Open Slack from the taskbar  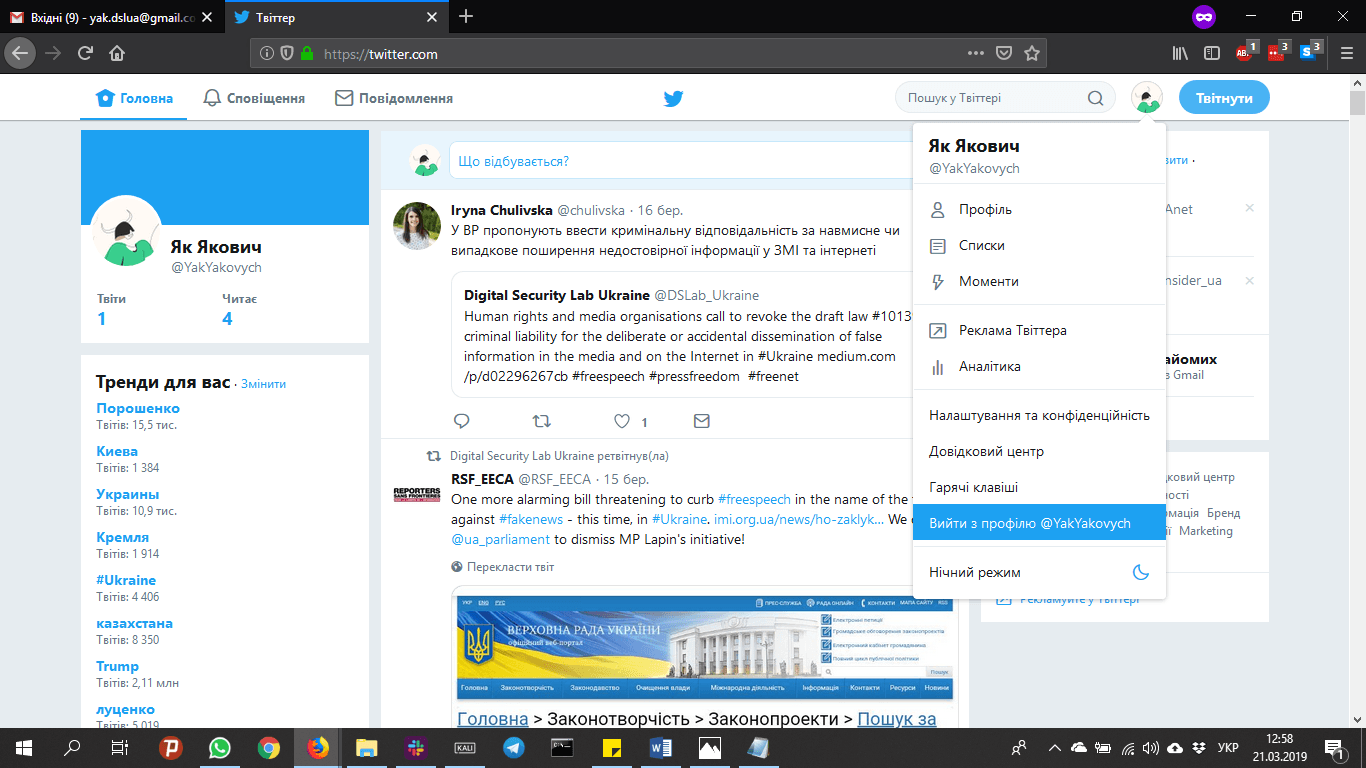tap(416, 748)
